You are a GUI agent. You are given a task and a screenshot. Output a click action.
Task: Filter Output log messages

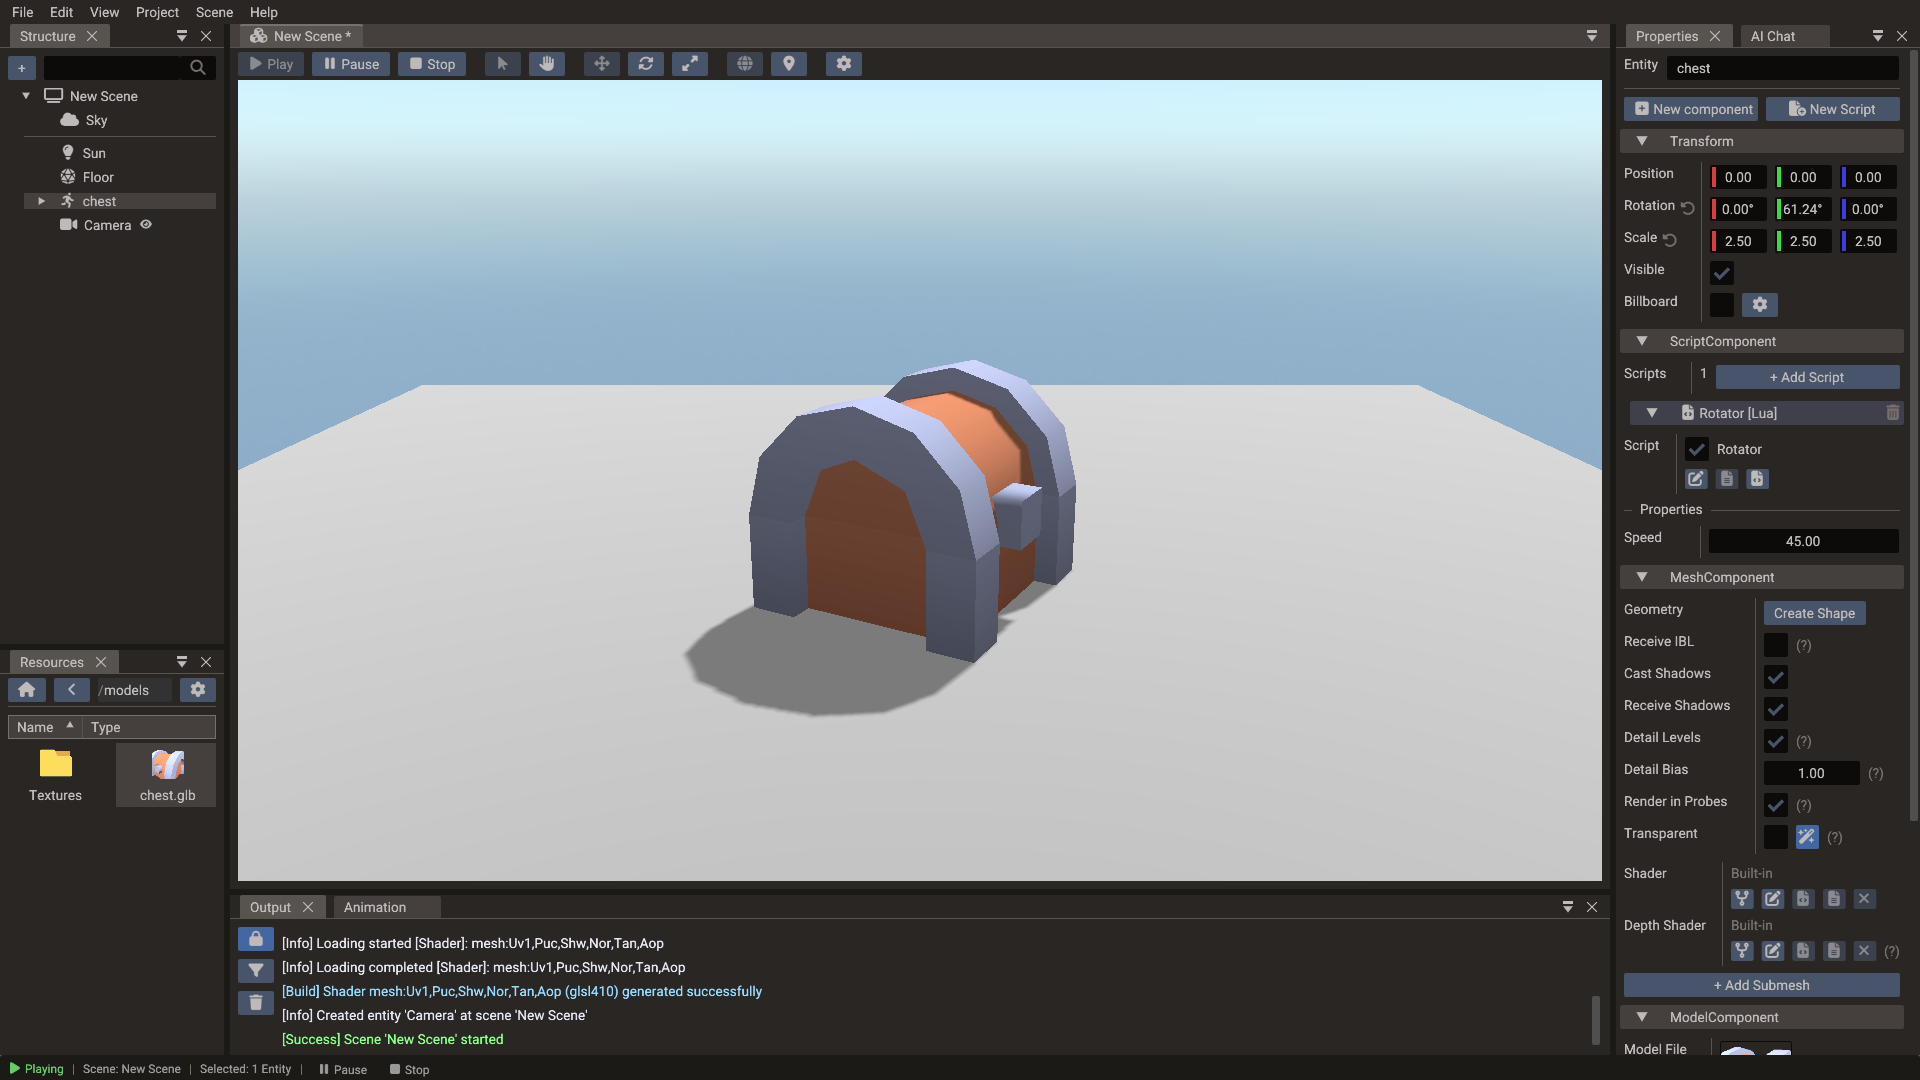click(x=256, y=971)
